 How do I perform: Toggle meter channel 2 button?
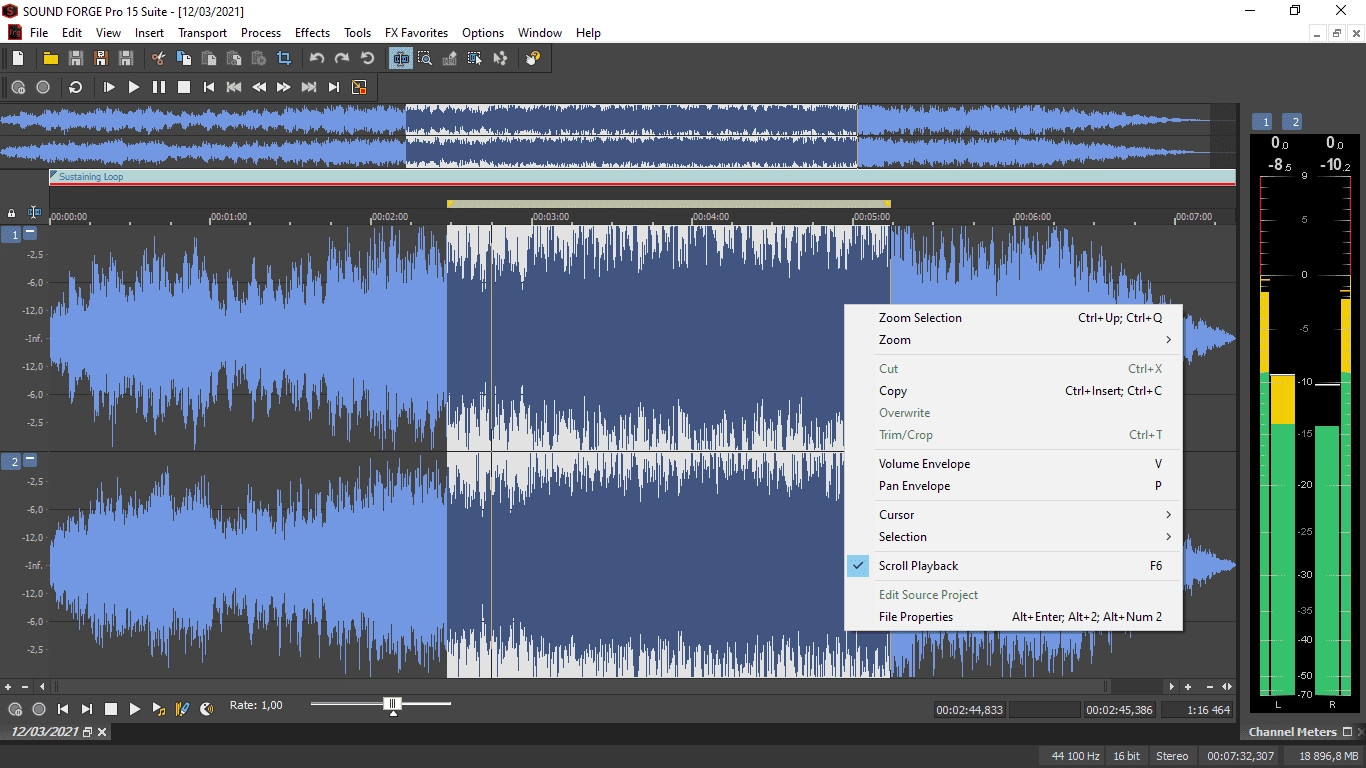click(1292, 122)
